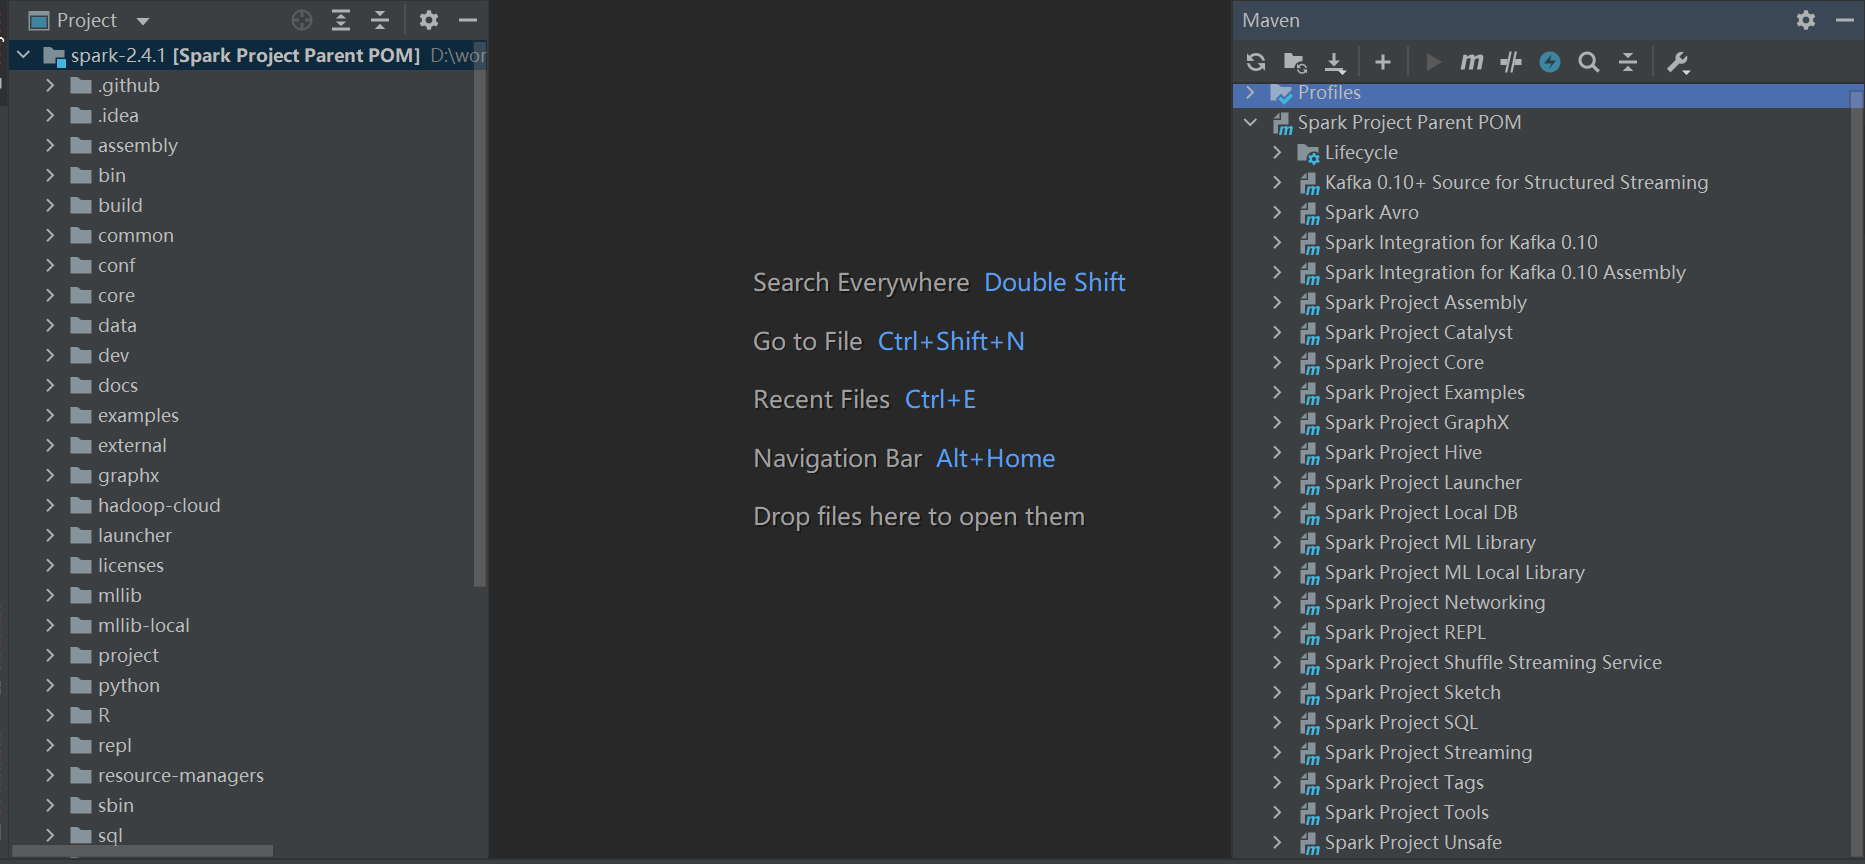The image size is (1865, 864).
Task: Execute Maven goal m icon
Action: pyautogui.click(x=1471, y=62)
